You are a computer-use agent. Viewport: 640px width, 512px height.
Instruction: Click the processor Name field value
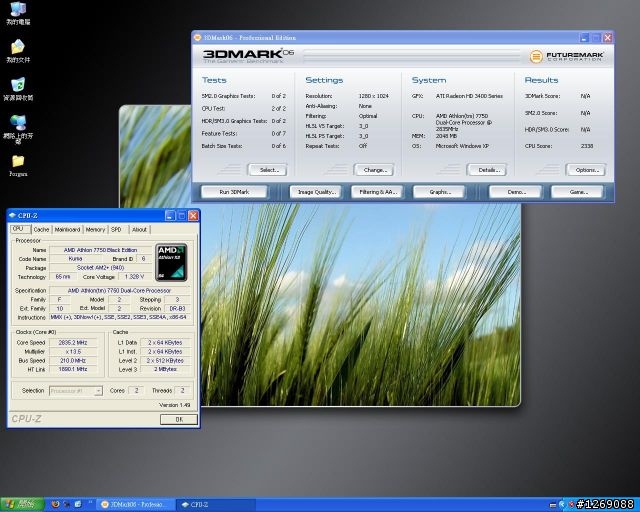(x=100, y=250)
